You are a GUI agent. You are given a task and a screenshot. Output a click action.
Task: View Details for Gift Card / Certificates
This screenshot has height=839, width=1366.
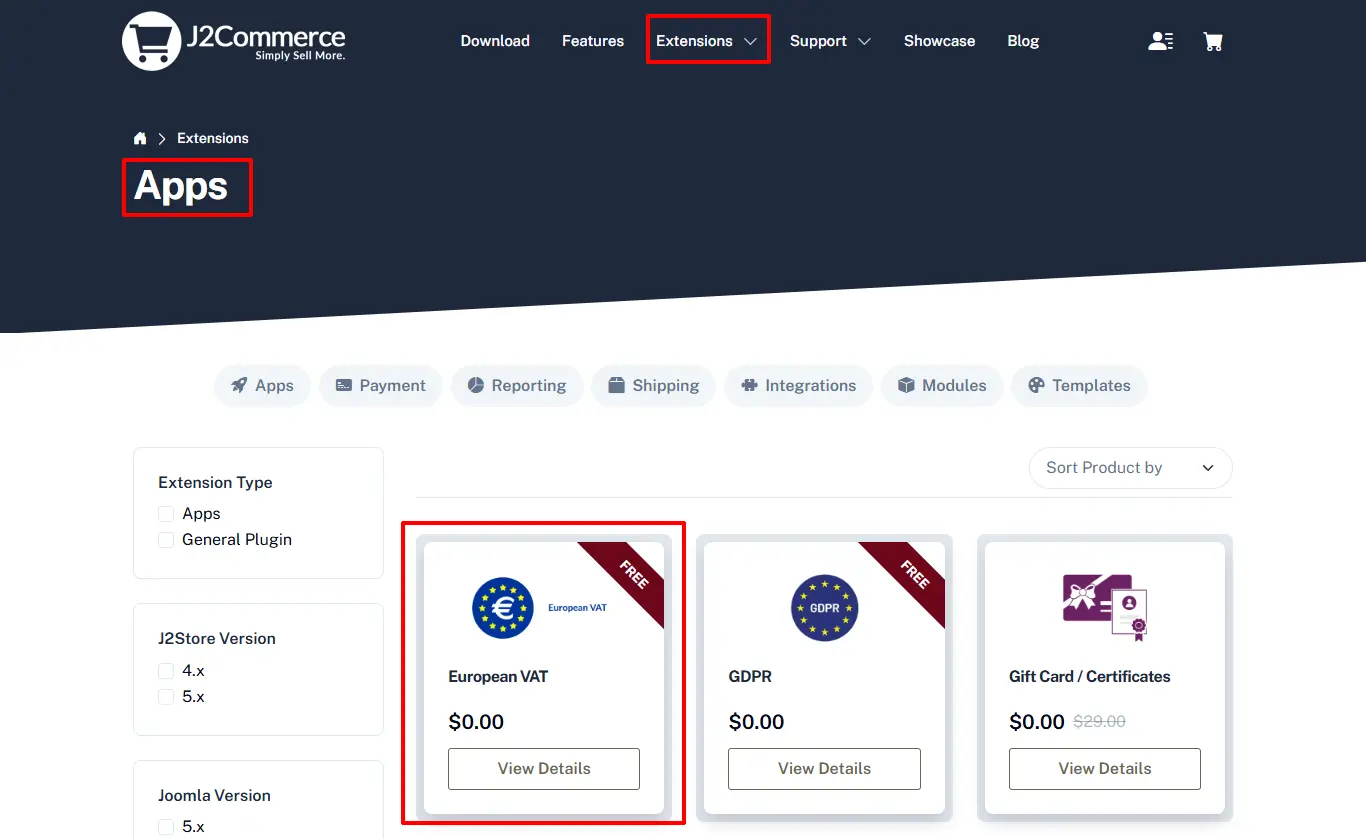(x=1105, y=769)
